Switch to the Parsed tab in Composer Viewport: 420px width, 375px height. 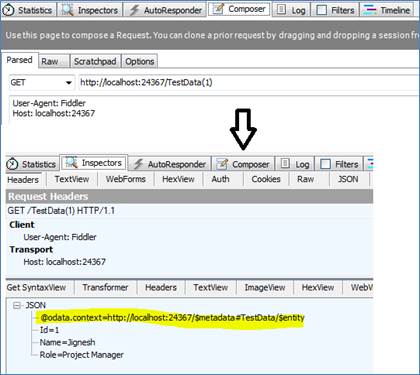tap(19, 60)
